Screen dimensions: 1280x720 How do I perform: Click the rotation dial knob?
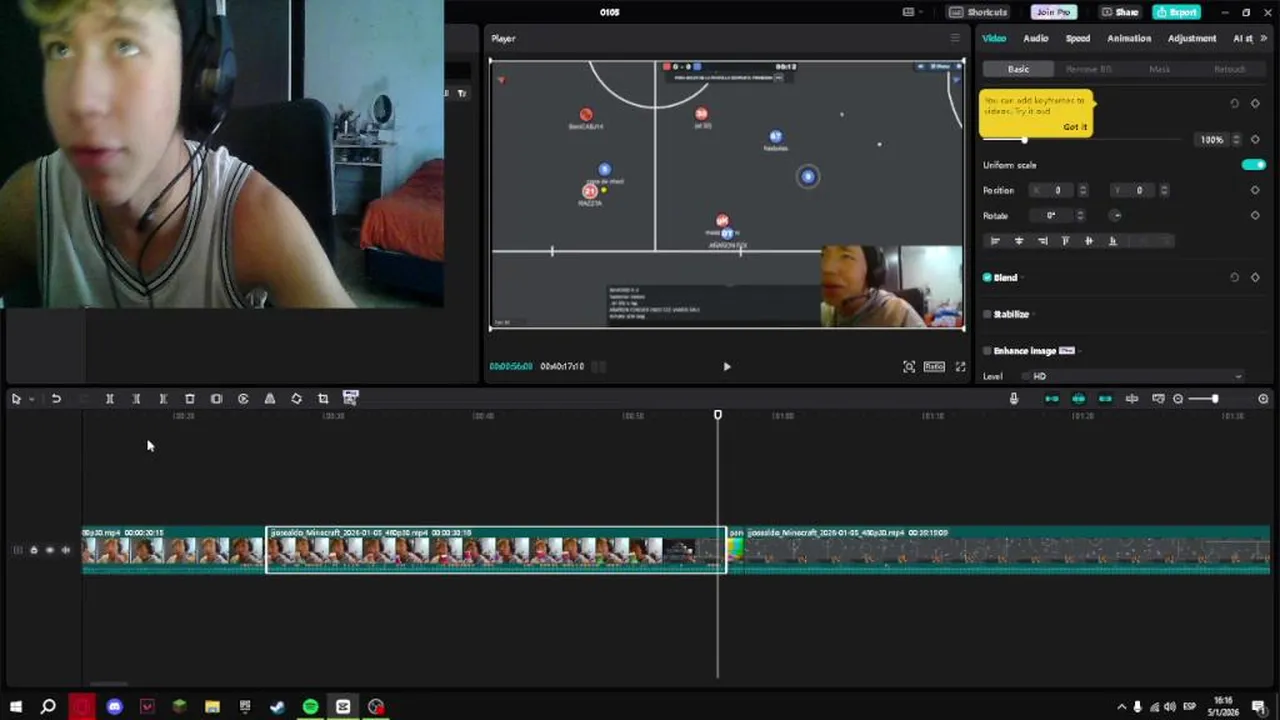tap(1116, 216)
